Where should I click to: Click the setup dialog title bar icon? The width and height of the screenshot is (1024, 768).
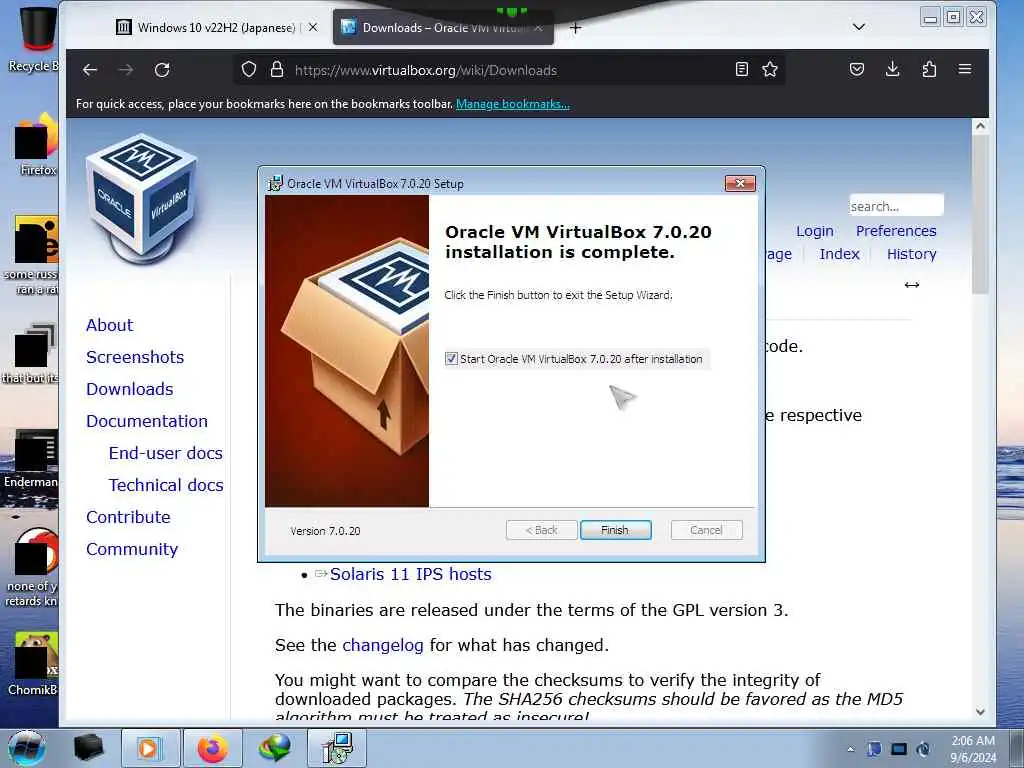coord(276,184)
